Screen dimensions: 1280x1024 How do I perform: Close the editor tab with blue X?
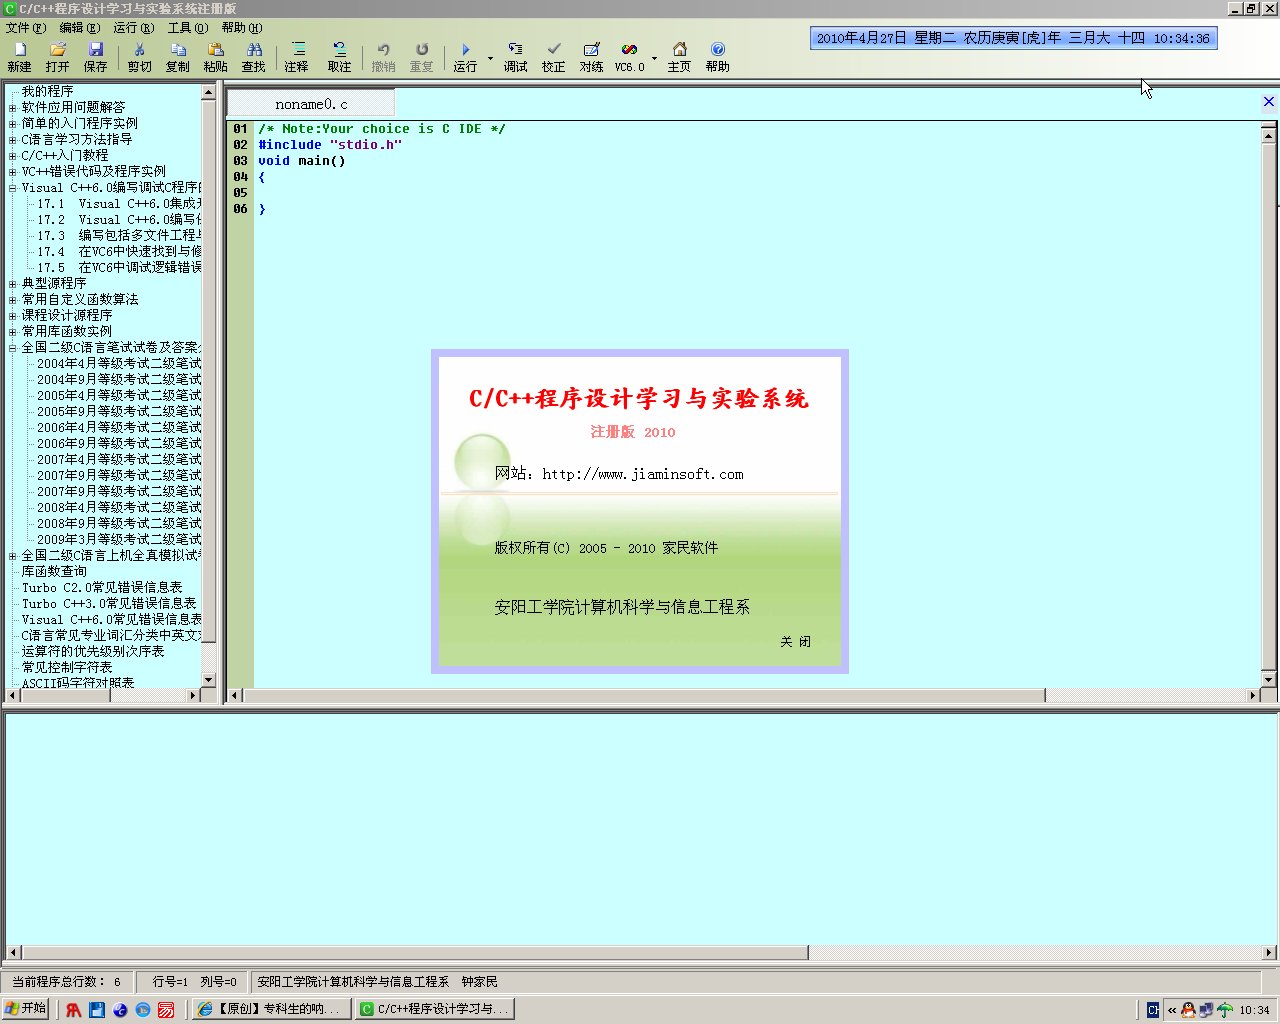[x=1268, y=102]
